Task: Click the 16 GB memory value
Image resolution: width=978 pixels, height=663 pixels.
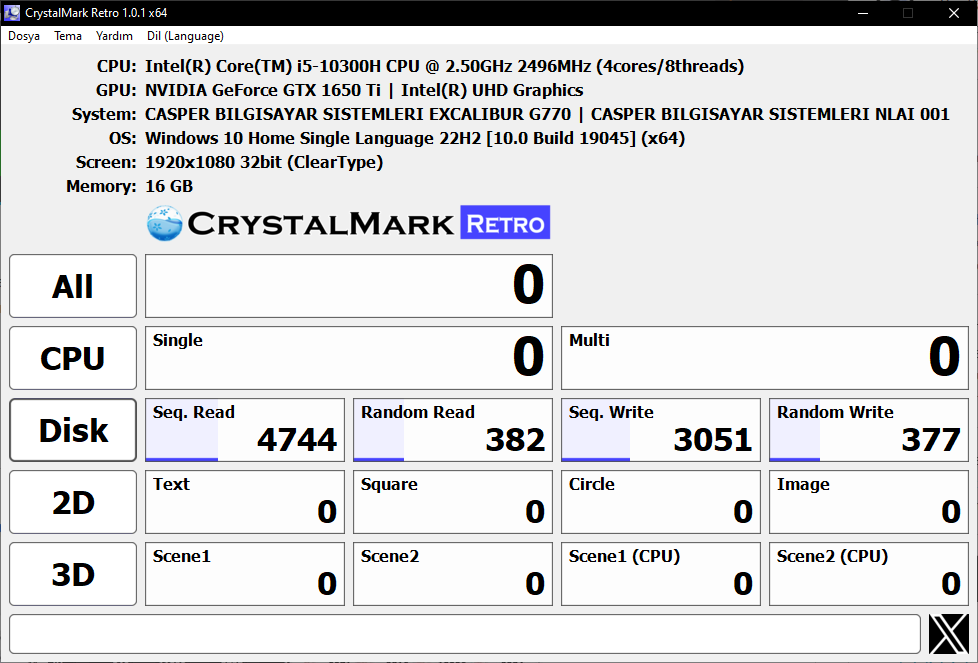Action: [x=169, y=186]
